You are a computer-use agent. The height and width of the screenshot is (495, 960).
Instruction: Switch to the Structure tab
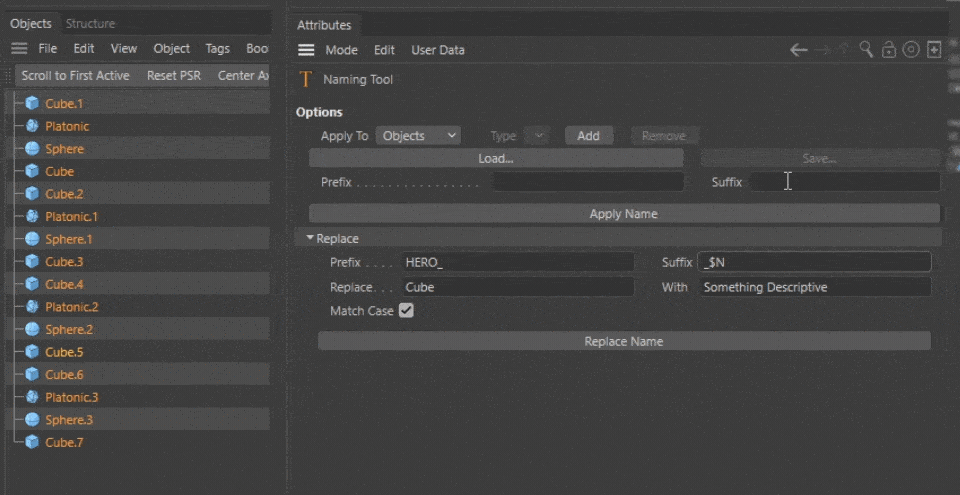pos(90,24)
